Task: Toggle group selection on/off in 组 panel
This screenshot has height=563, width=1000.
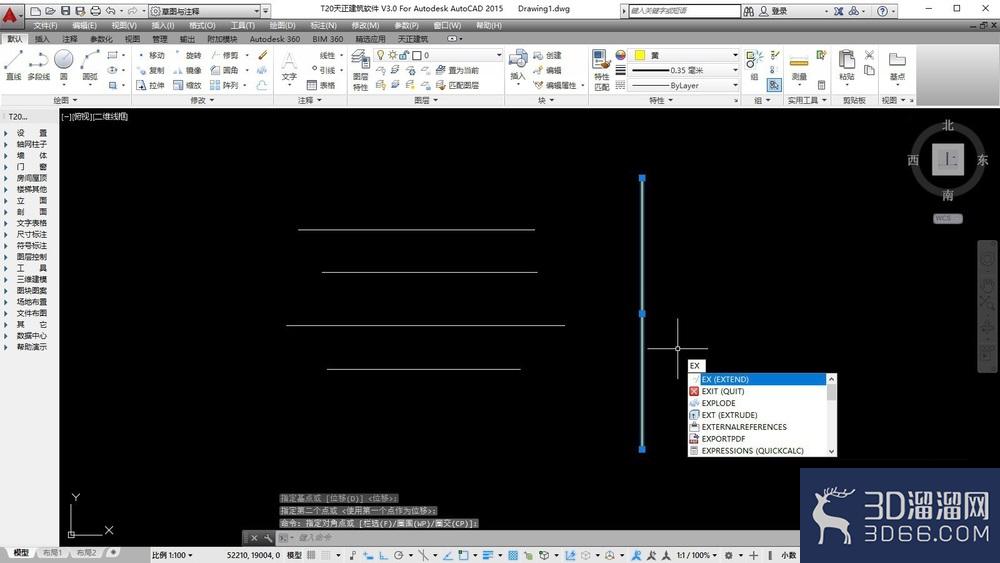Action: pyautogui.click(x=774, y=85)
